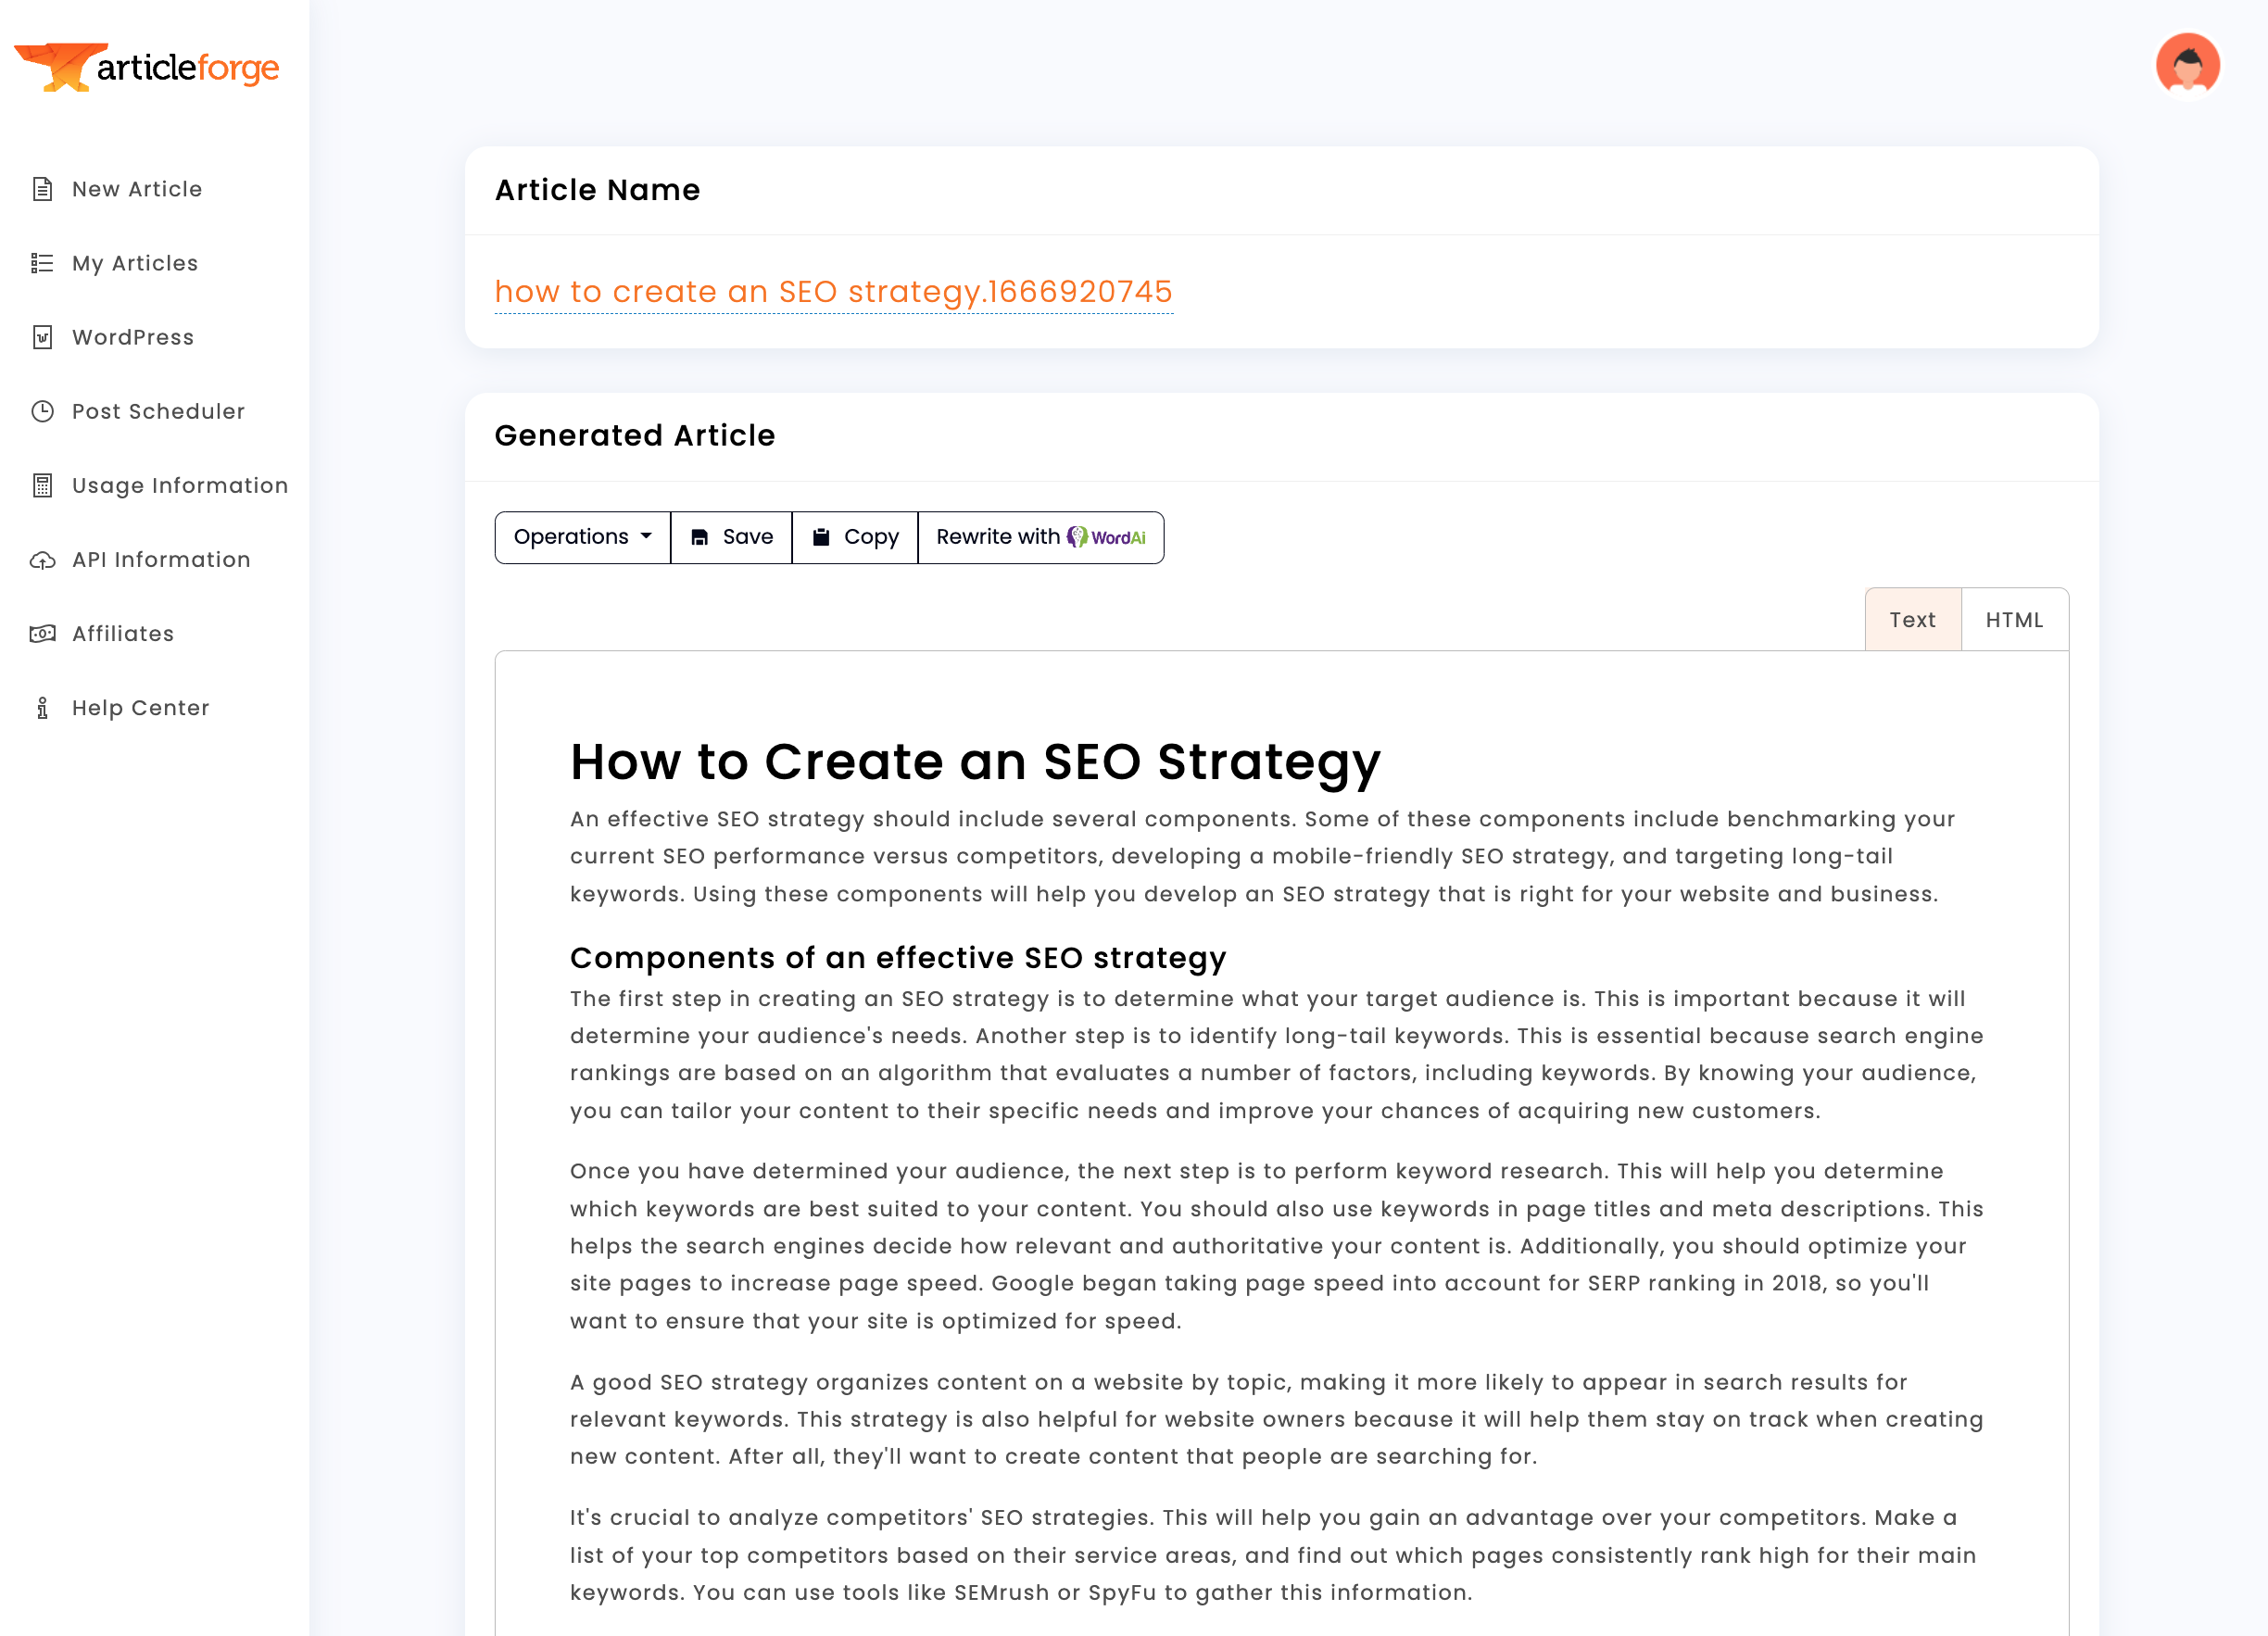Click the New Article document icon
The image size is (2268, 1636).
42,189
